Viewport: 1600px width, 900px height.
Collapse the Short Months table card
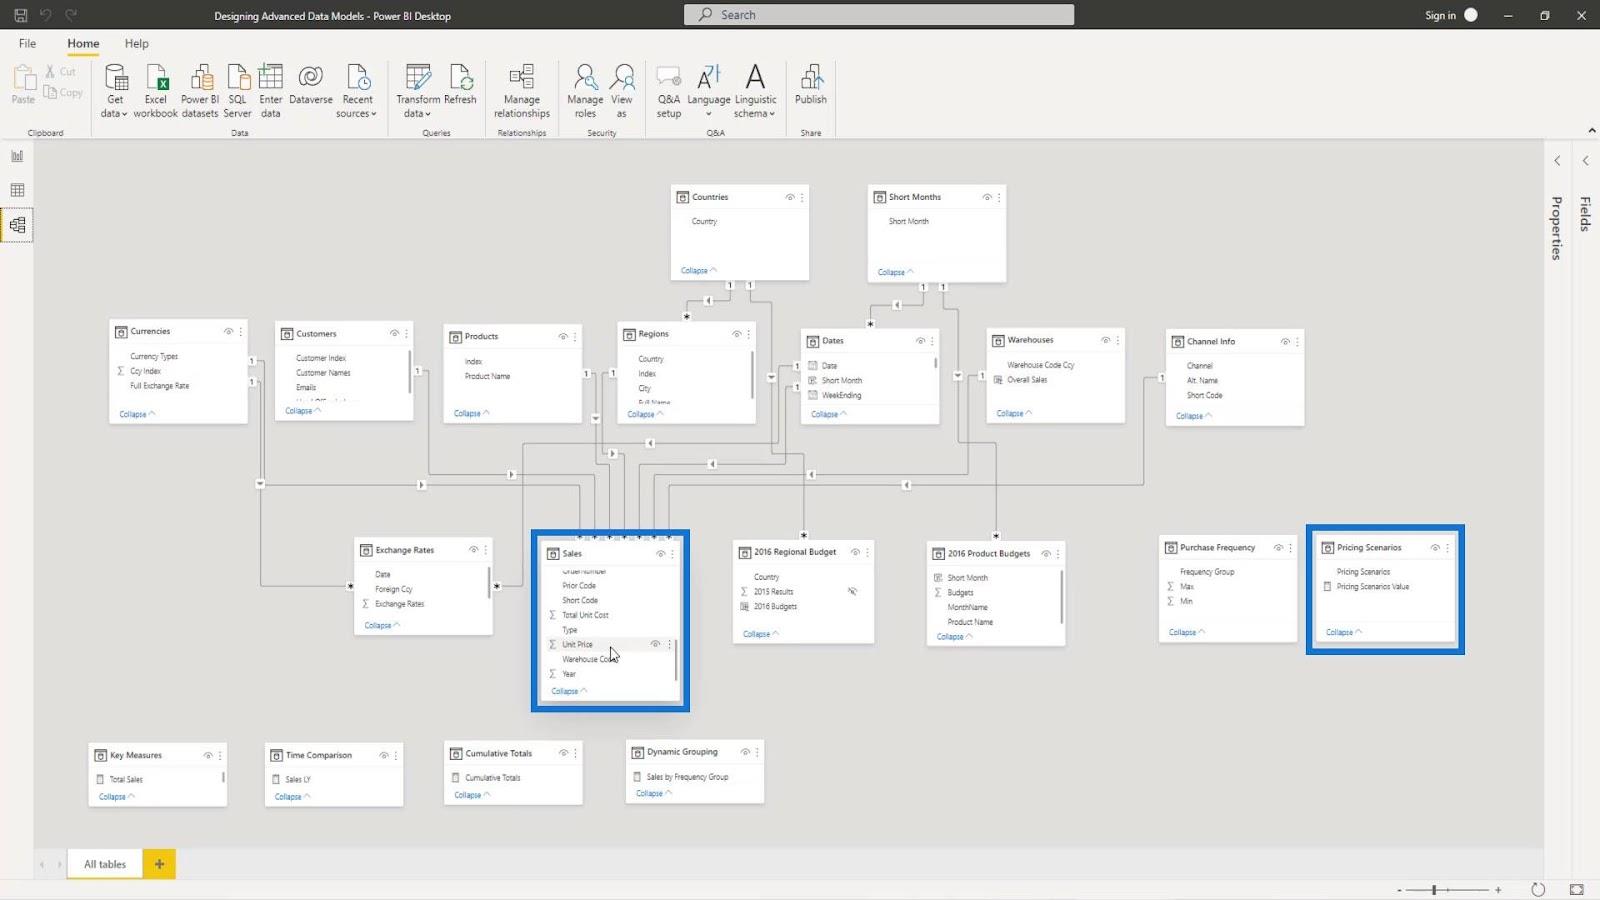coord(895,272)
